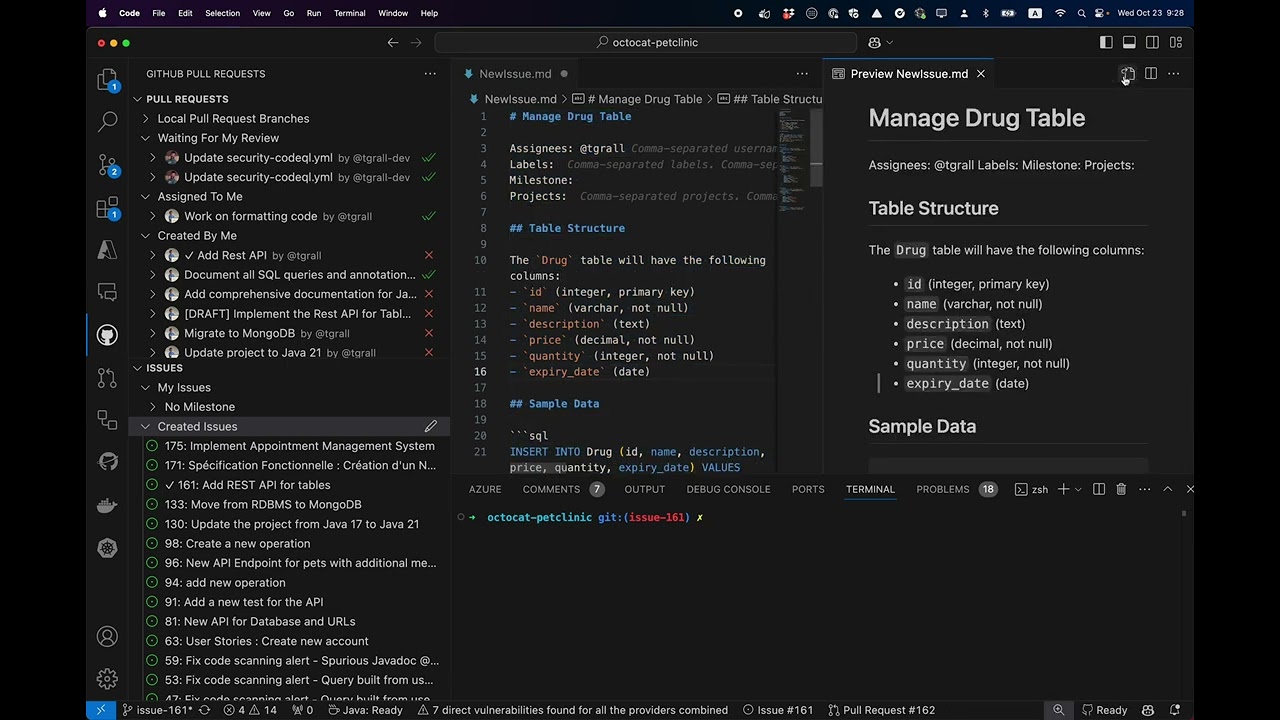
Task: Open the zoom icon in status bar
Action: click(x=1058, y=710)
